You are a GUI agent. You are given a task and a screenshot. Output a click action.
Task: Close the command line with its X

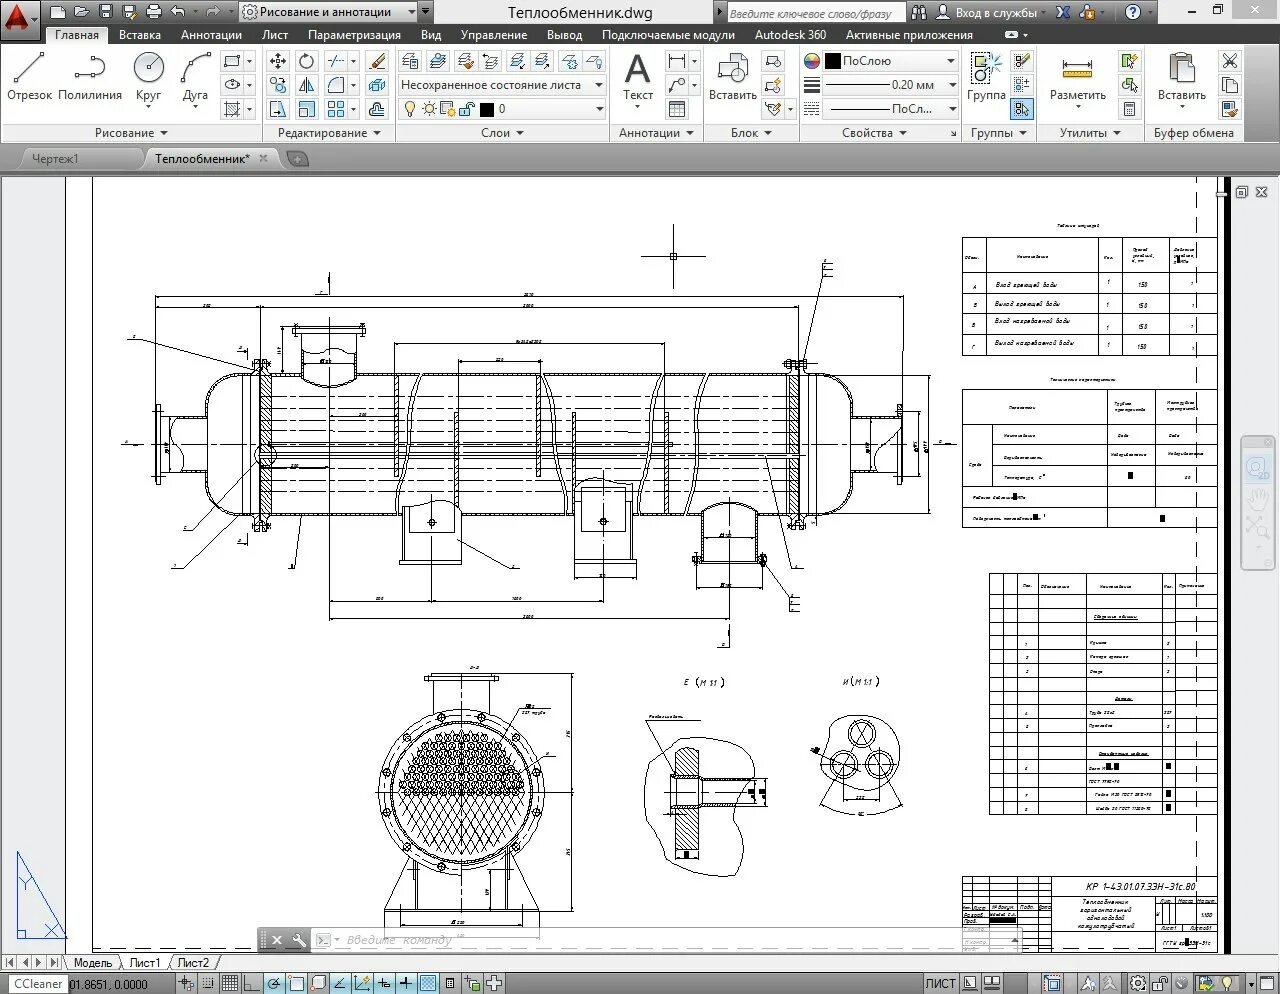(x=277, y=940)
